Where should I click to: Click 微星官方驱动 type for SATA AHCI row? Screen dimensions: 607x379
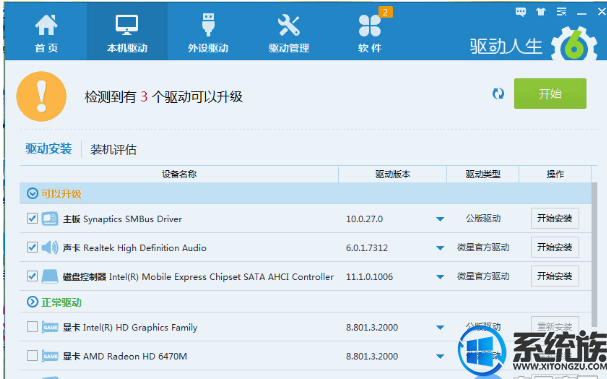pyautogui.click(x=483, y=276)
